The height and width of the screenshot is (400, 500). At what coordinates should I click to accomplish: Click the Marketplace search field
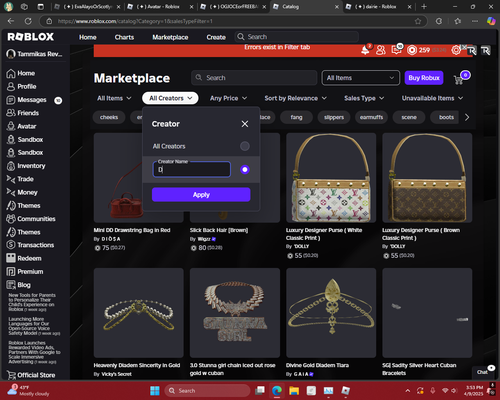coord(254,78)
